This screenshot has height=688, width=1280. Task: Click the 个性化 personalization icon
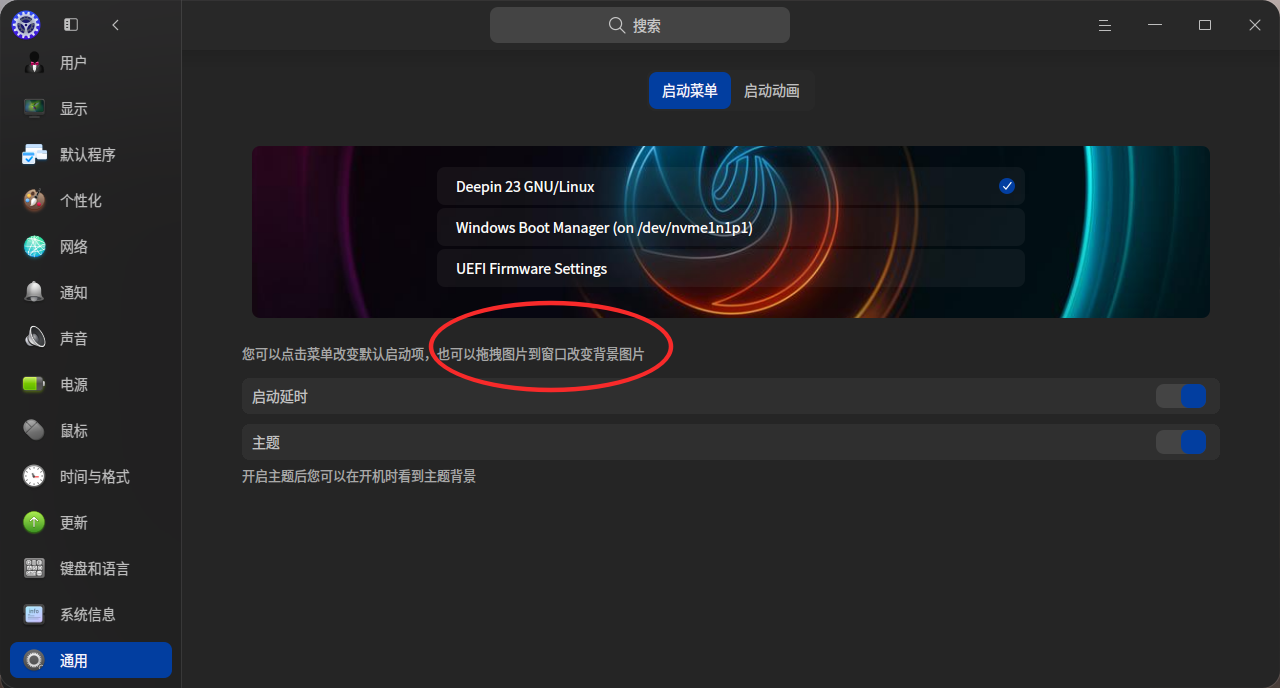point(34,200)
